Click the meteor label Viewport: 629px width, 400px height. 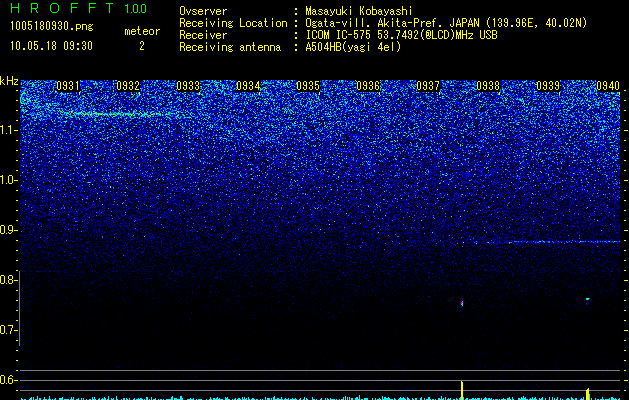142,31
